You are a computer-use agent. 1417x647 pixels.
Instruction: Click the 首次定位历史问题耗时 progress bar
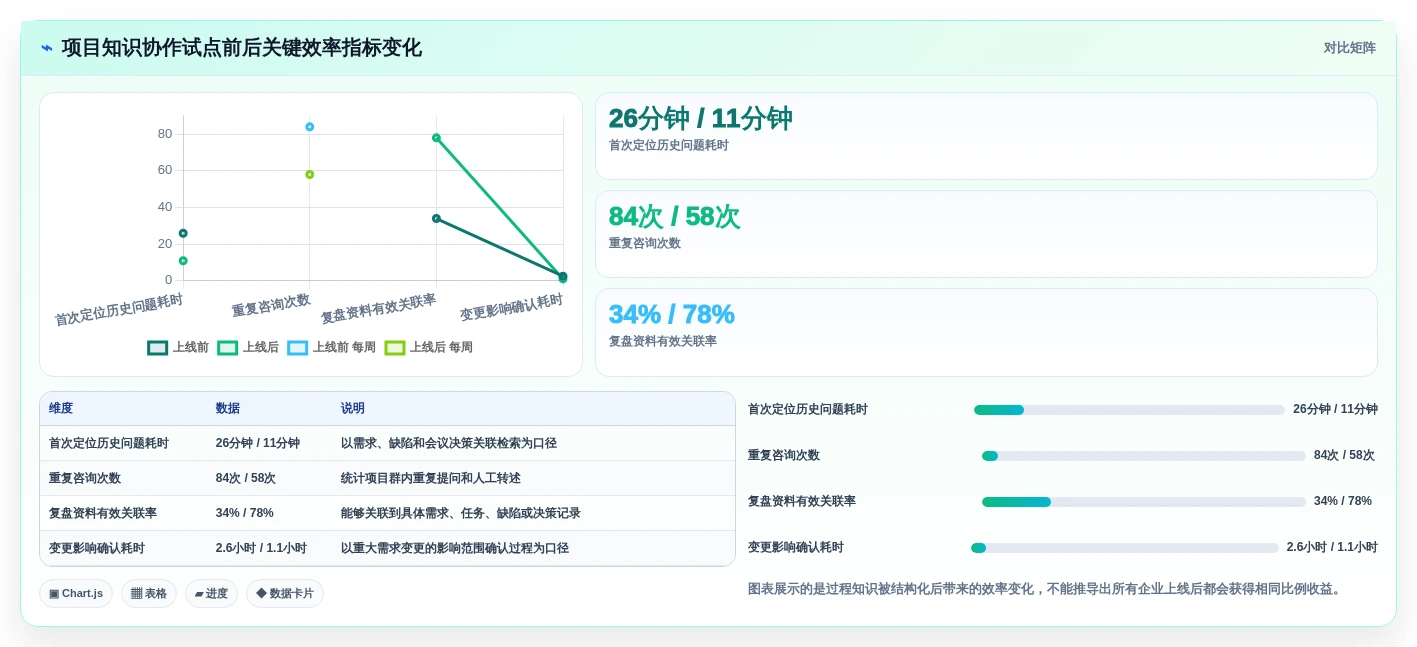1129,410
